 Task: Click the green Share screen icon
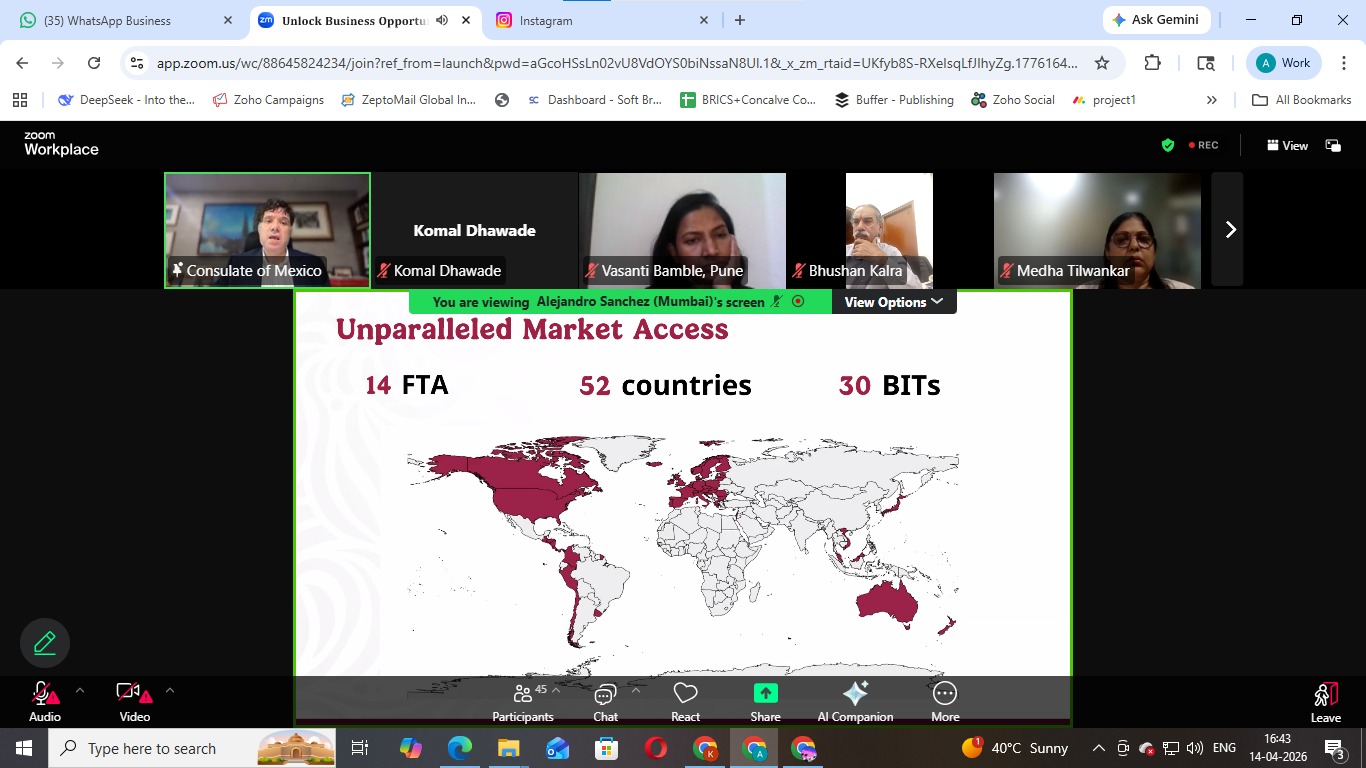pyautogui.click(x=765, y=692)
